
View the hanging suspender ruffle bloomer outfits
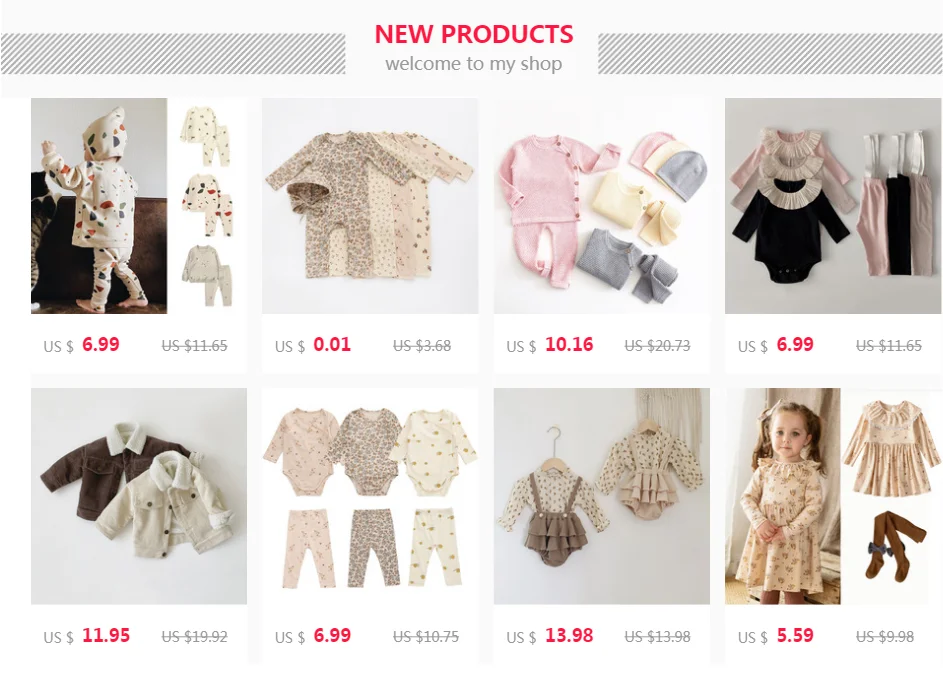click(601, 496)
